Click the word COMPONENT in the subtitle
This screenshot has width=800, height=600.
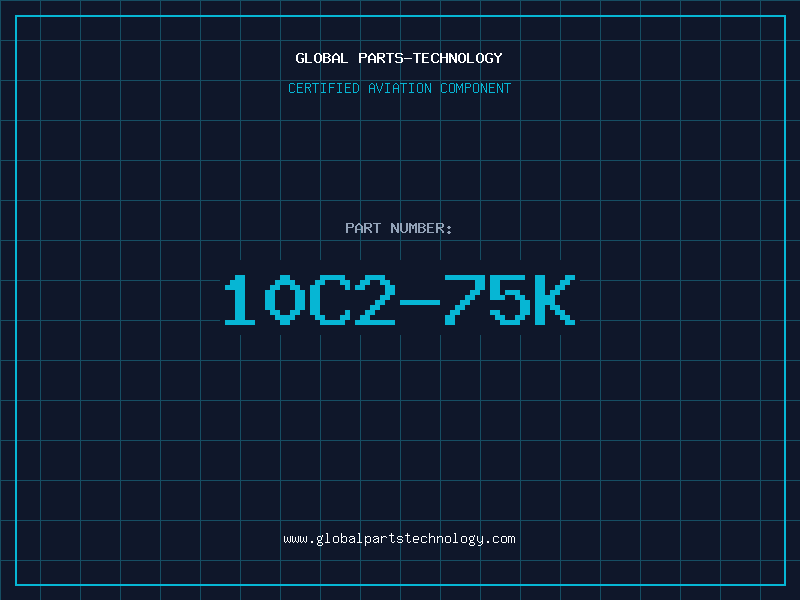coord(476,88)
